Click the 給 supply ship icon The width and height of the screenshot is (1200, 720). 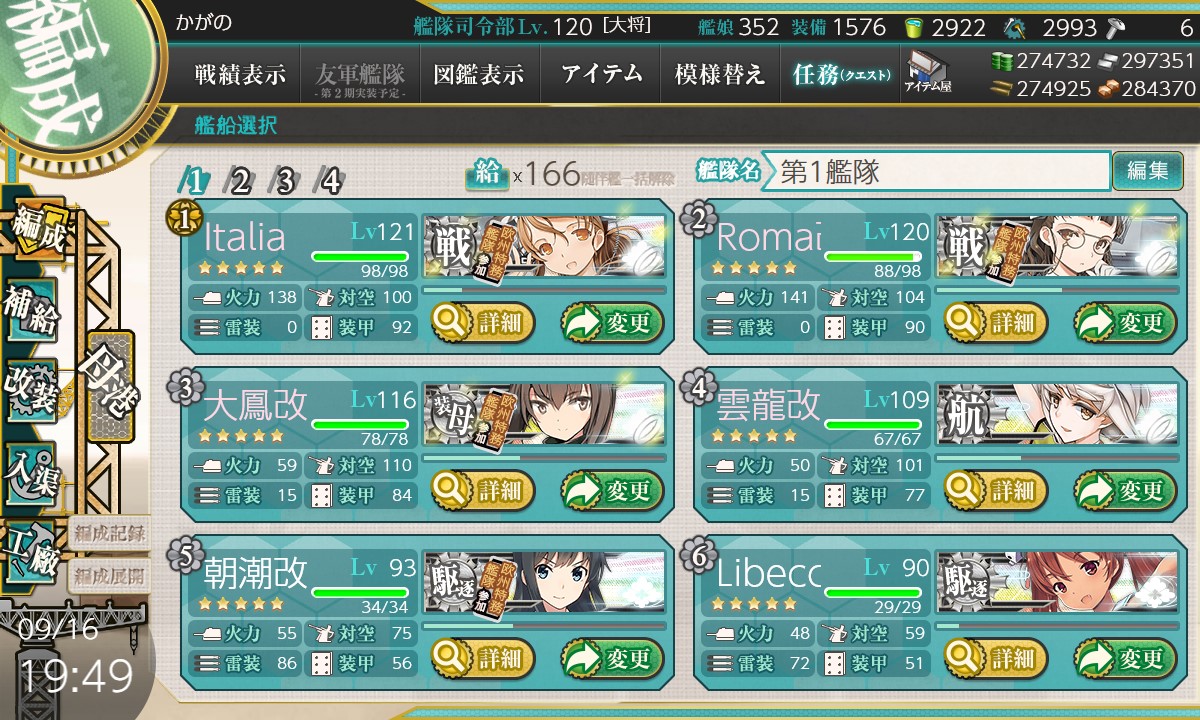486,174
